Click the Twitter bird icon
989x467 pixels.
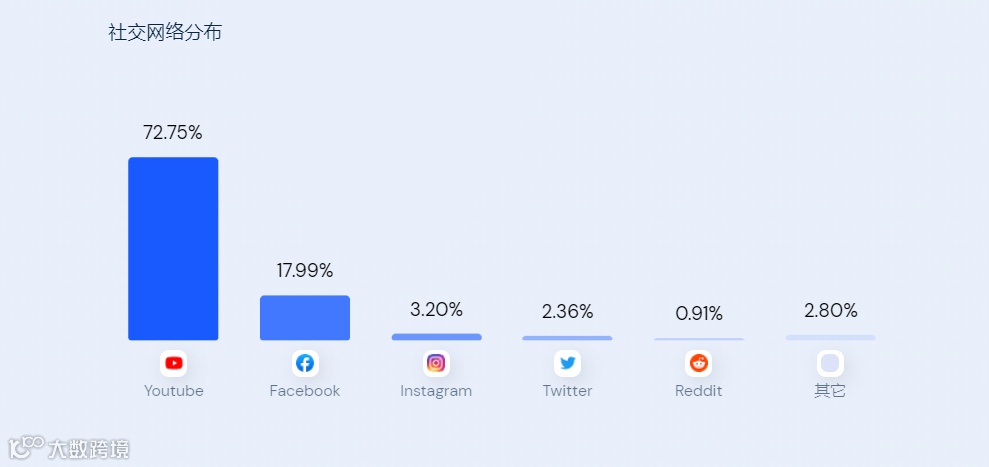click(567, 363)
